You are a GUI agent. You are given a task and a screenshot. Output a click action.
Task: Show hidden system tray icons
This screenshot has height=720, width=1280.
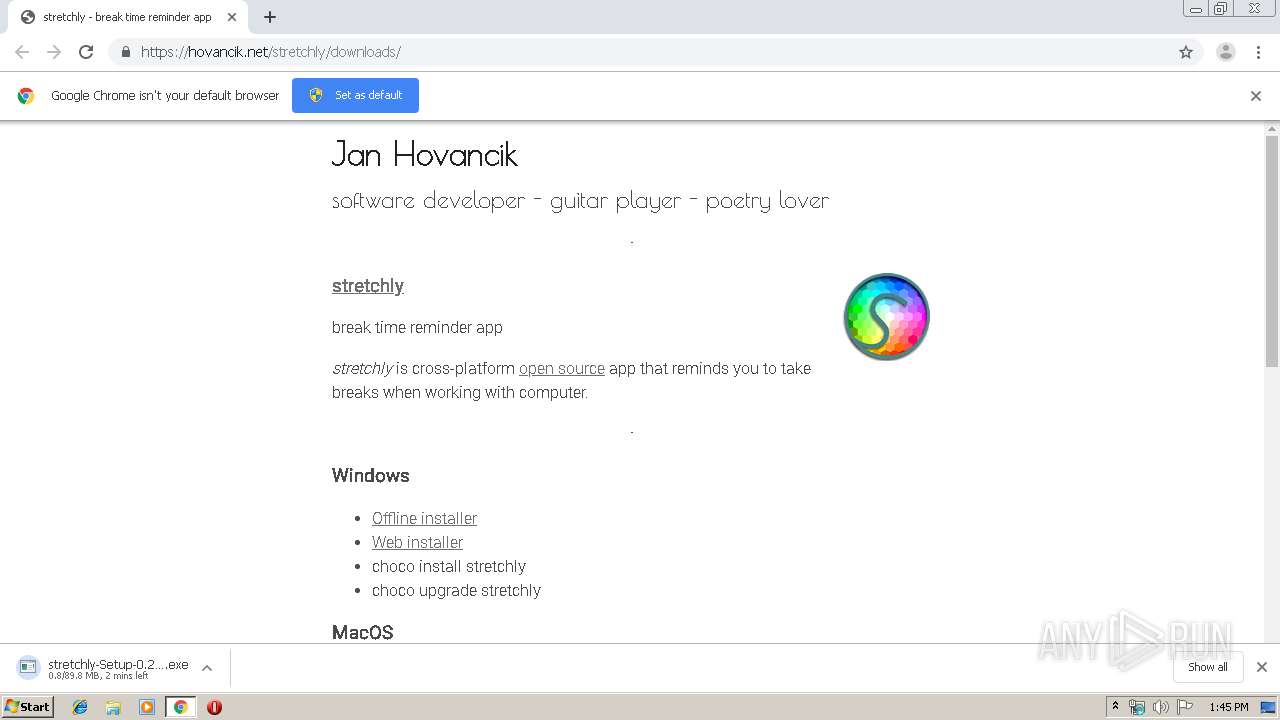point(1115,706)
